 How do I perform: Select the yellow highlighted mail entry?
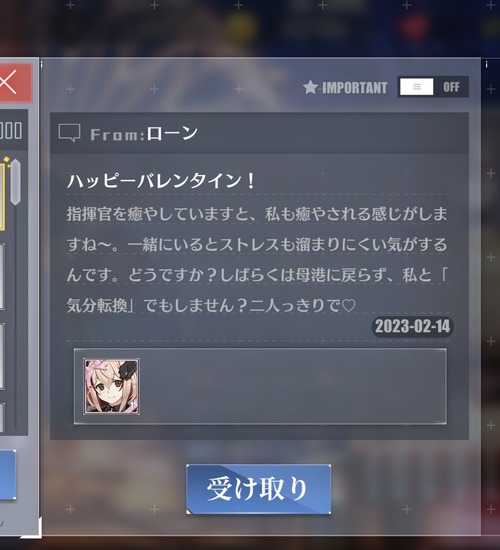(2, 195)
